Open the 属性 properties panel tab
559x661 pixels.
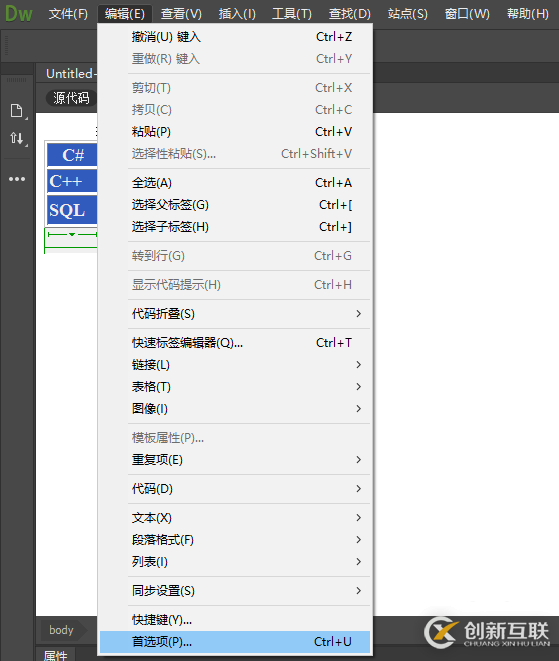click(56, 656)
